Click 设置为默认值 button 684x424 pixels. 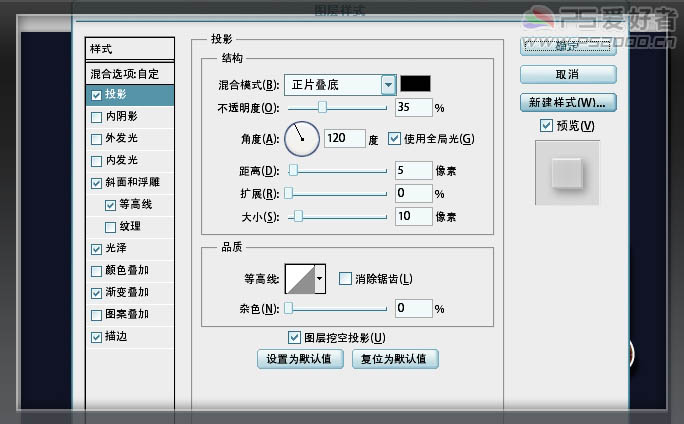click(300, 359)
